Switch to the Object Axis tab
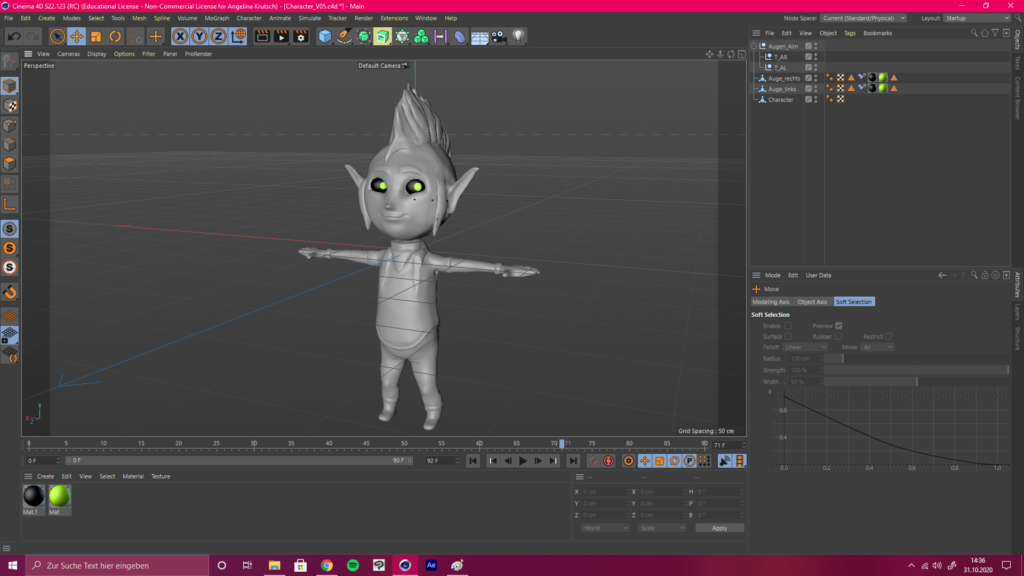This screenshot has height=576, width=1024. point(812,302)
